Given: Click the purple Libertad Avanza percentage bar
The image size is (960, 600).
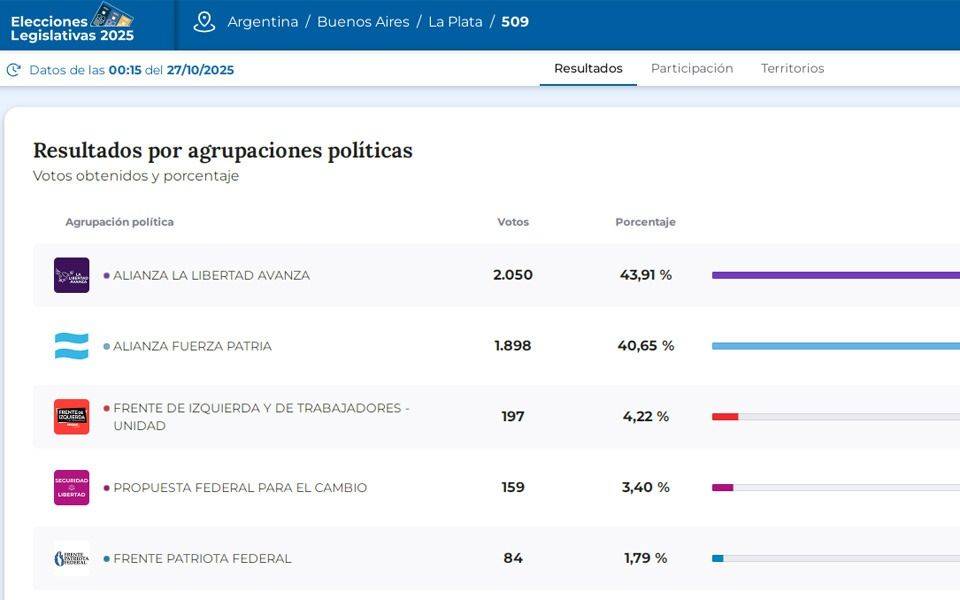Looking at the screenshot, I should pos(835,275).
